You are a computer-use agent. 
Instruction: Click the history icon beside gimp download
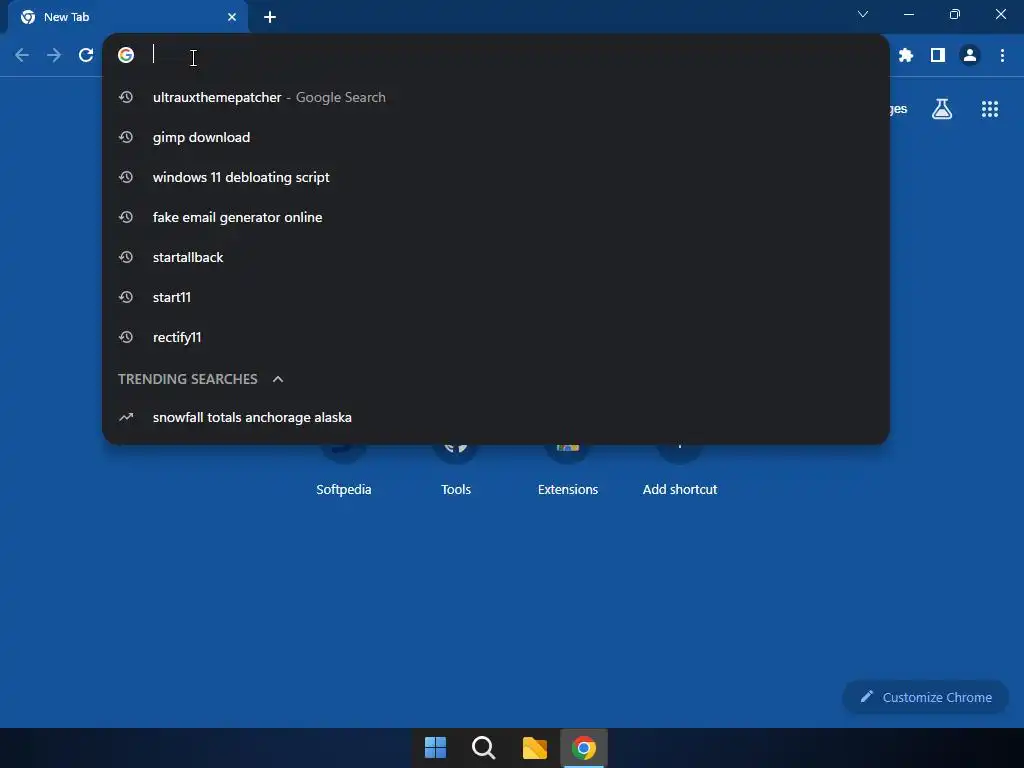(x=126, y=137)
